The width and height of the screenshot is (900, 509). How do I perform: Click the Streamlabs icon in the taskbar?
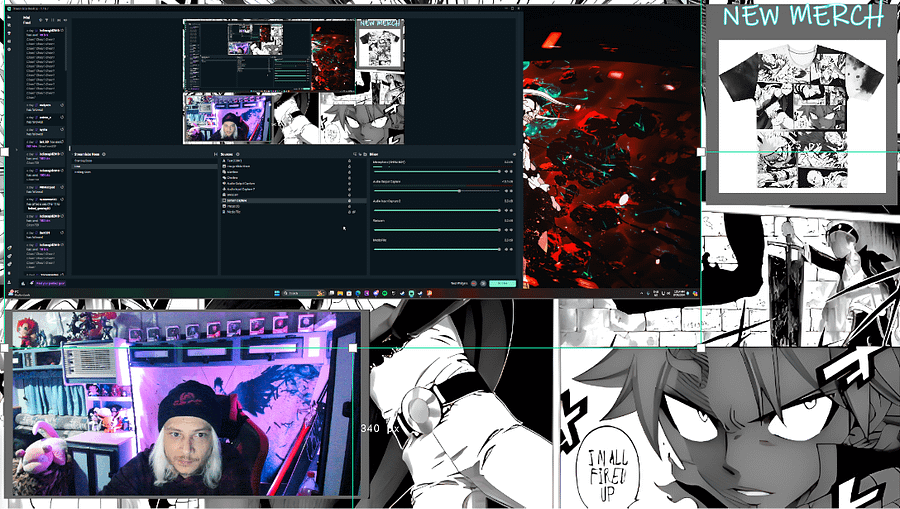click(411, 293)
